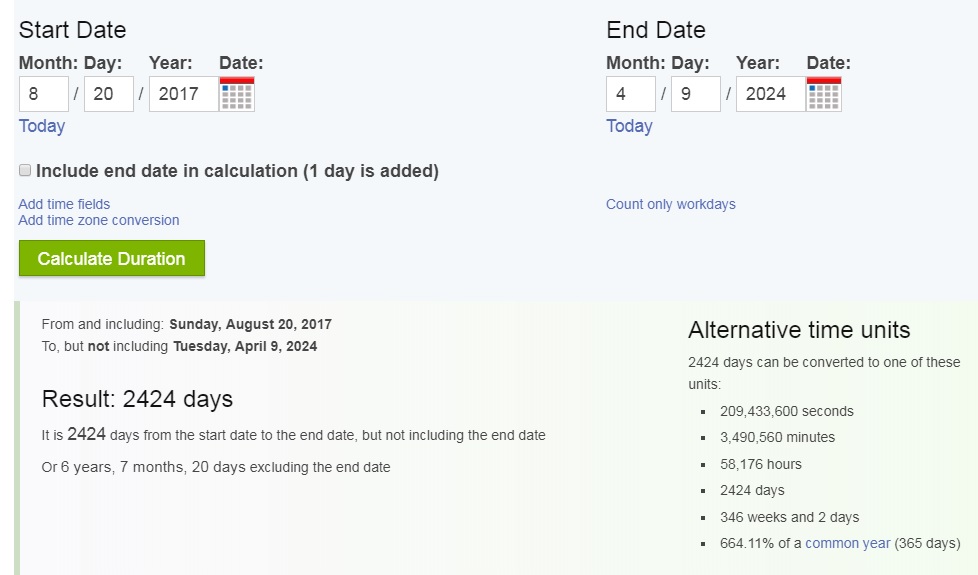
Task: Click the Calculate Duration button
Action: [x=112, y=258]
